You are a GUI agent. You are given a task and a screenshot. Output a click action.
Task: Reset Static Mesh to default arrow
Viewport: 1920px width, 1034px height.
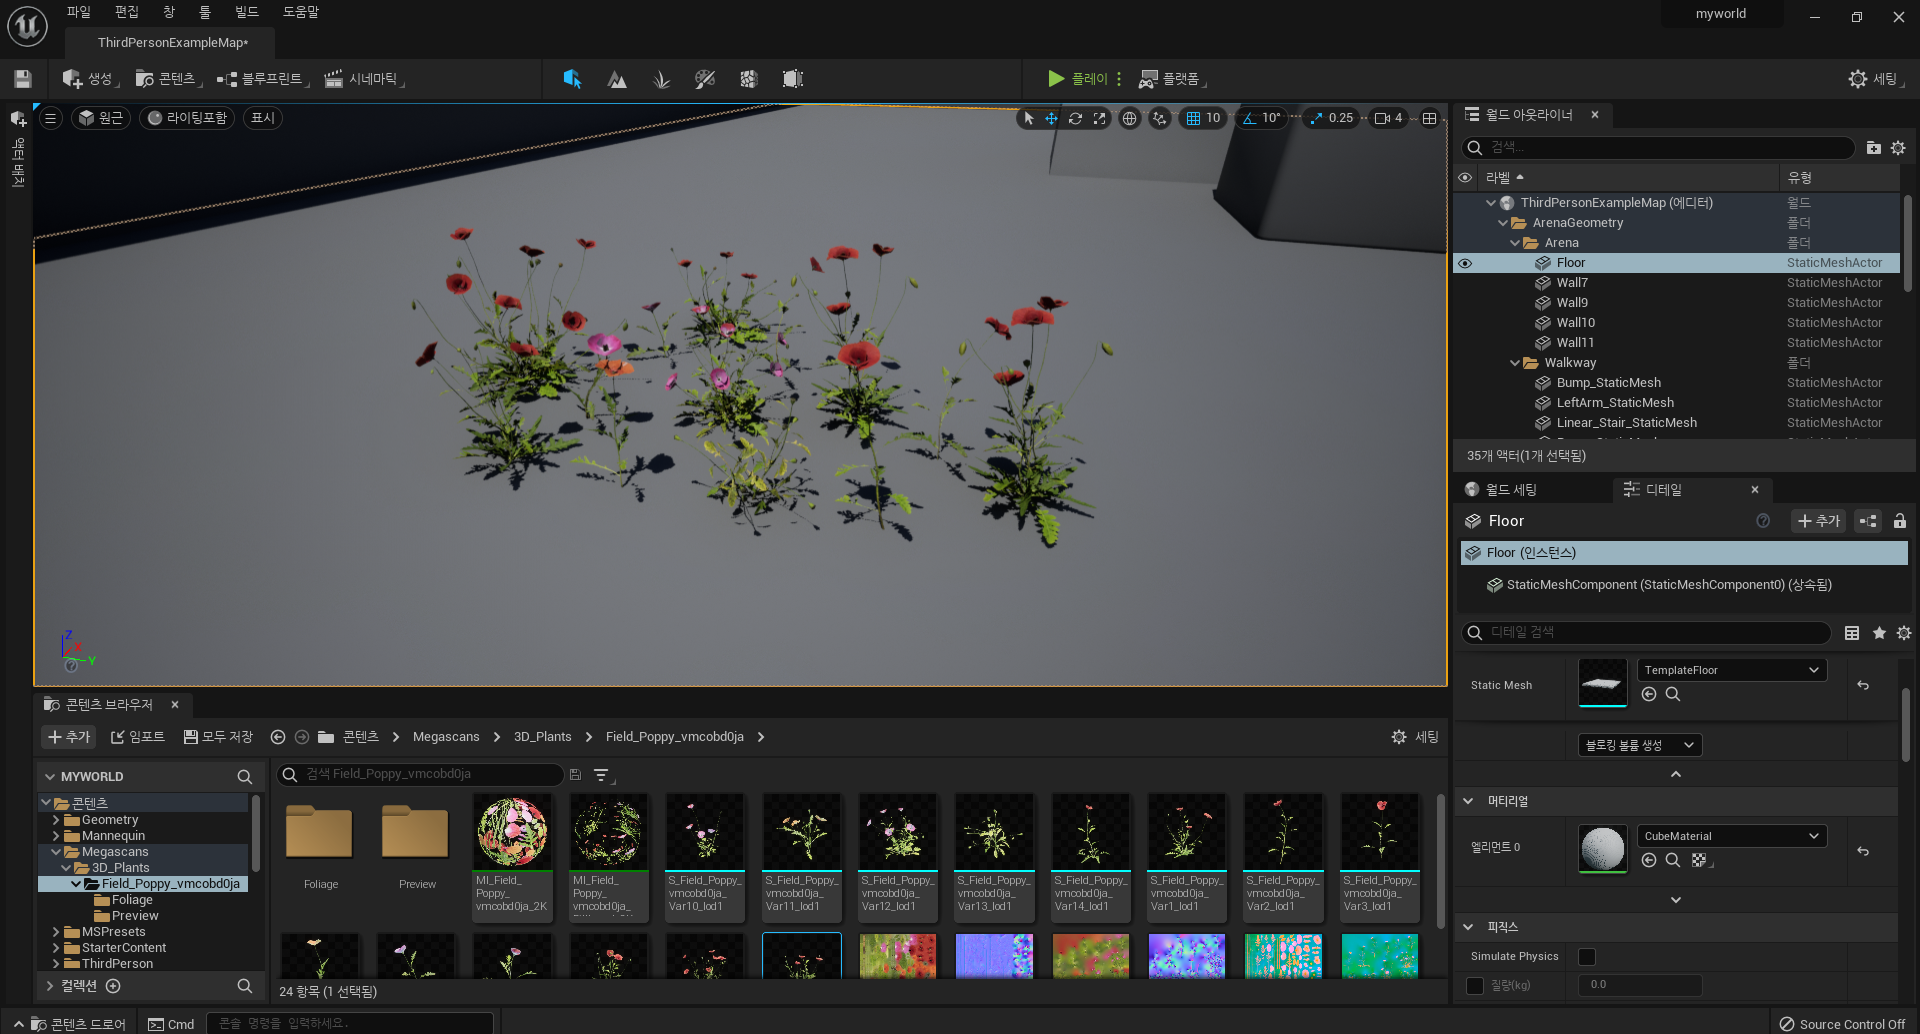pyautogui.click(x=1863, y=685)
